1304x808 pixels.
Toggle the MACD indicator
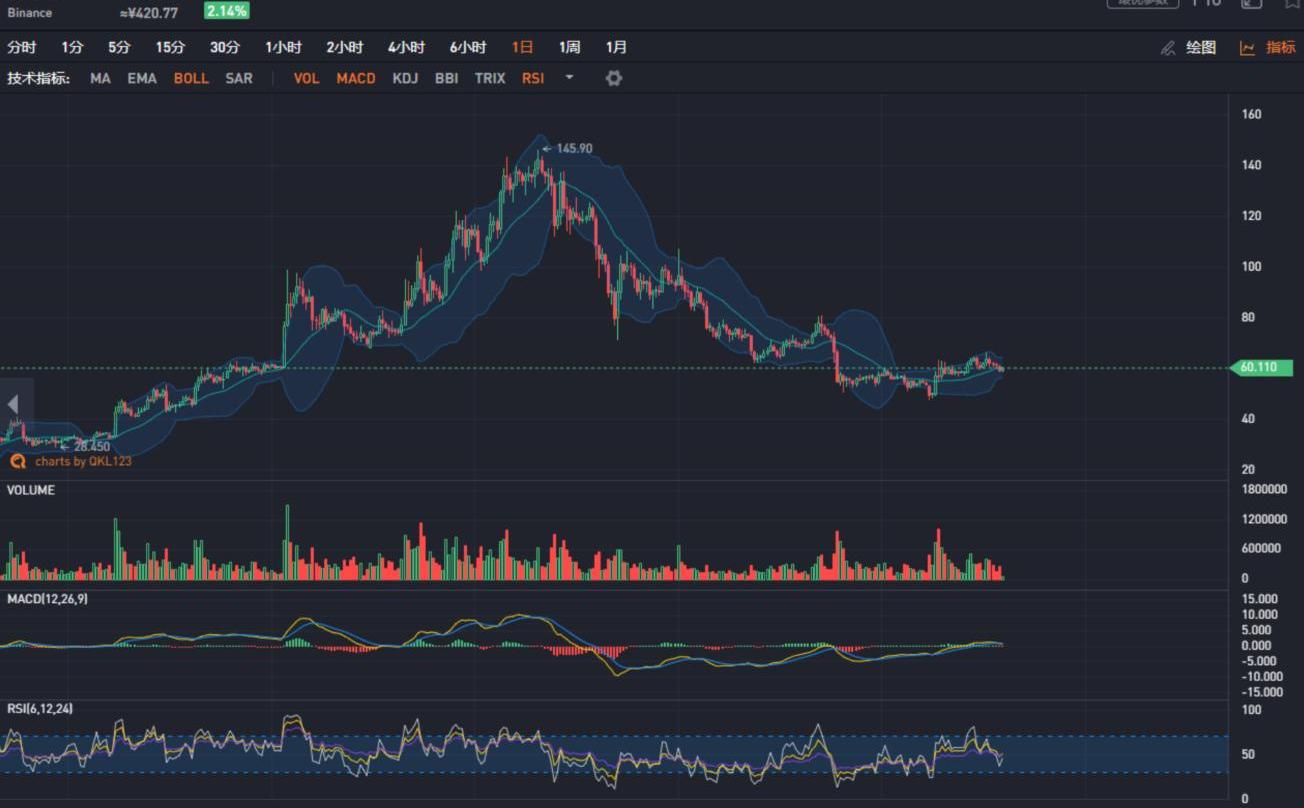(x=356, y=78)
